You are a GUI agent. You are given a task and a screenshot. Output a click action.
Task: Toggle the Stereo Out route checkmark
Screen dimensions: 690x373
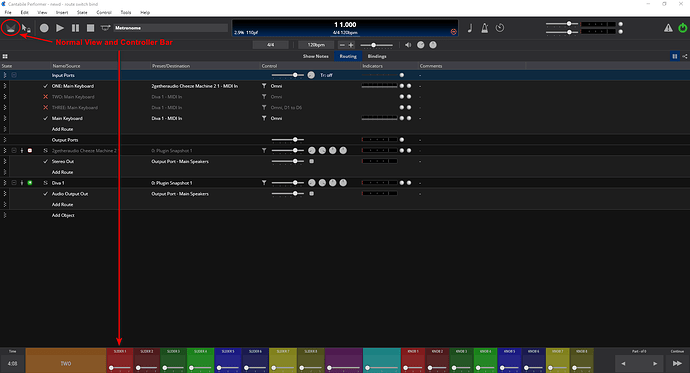tap(45, 161)
